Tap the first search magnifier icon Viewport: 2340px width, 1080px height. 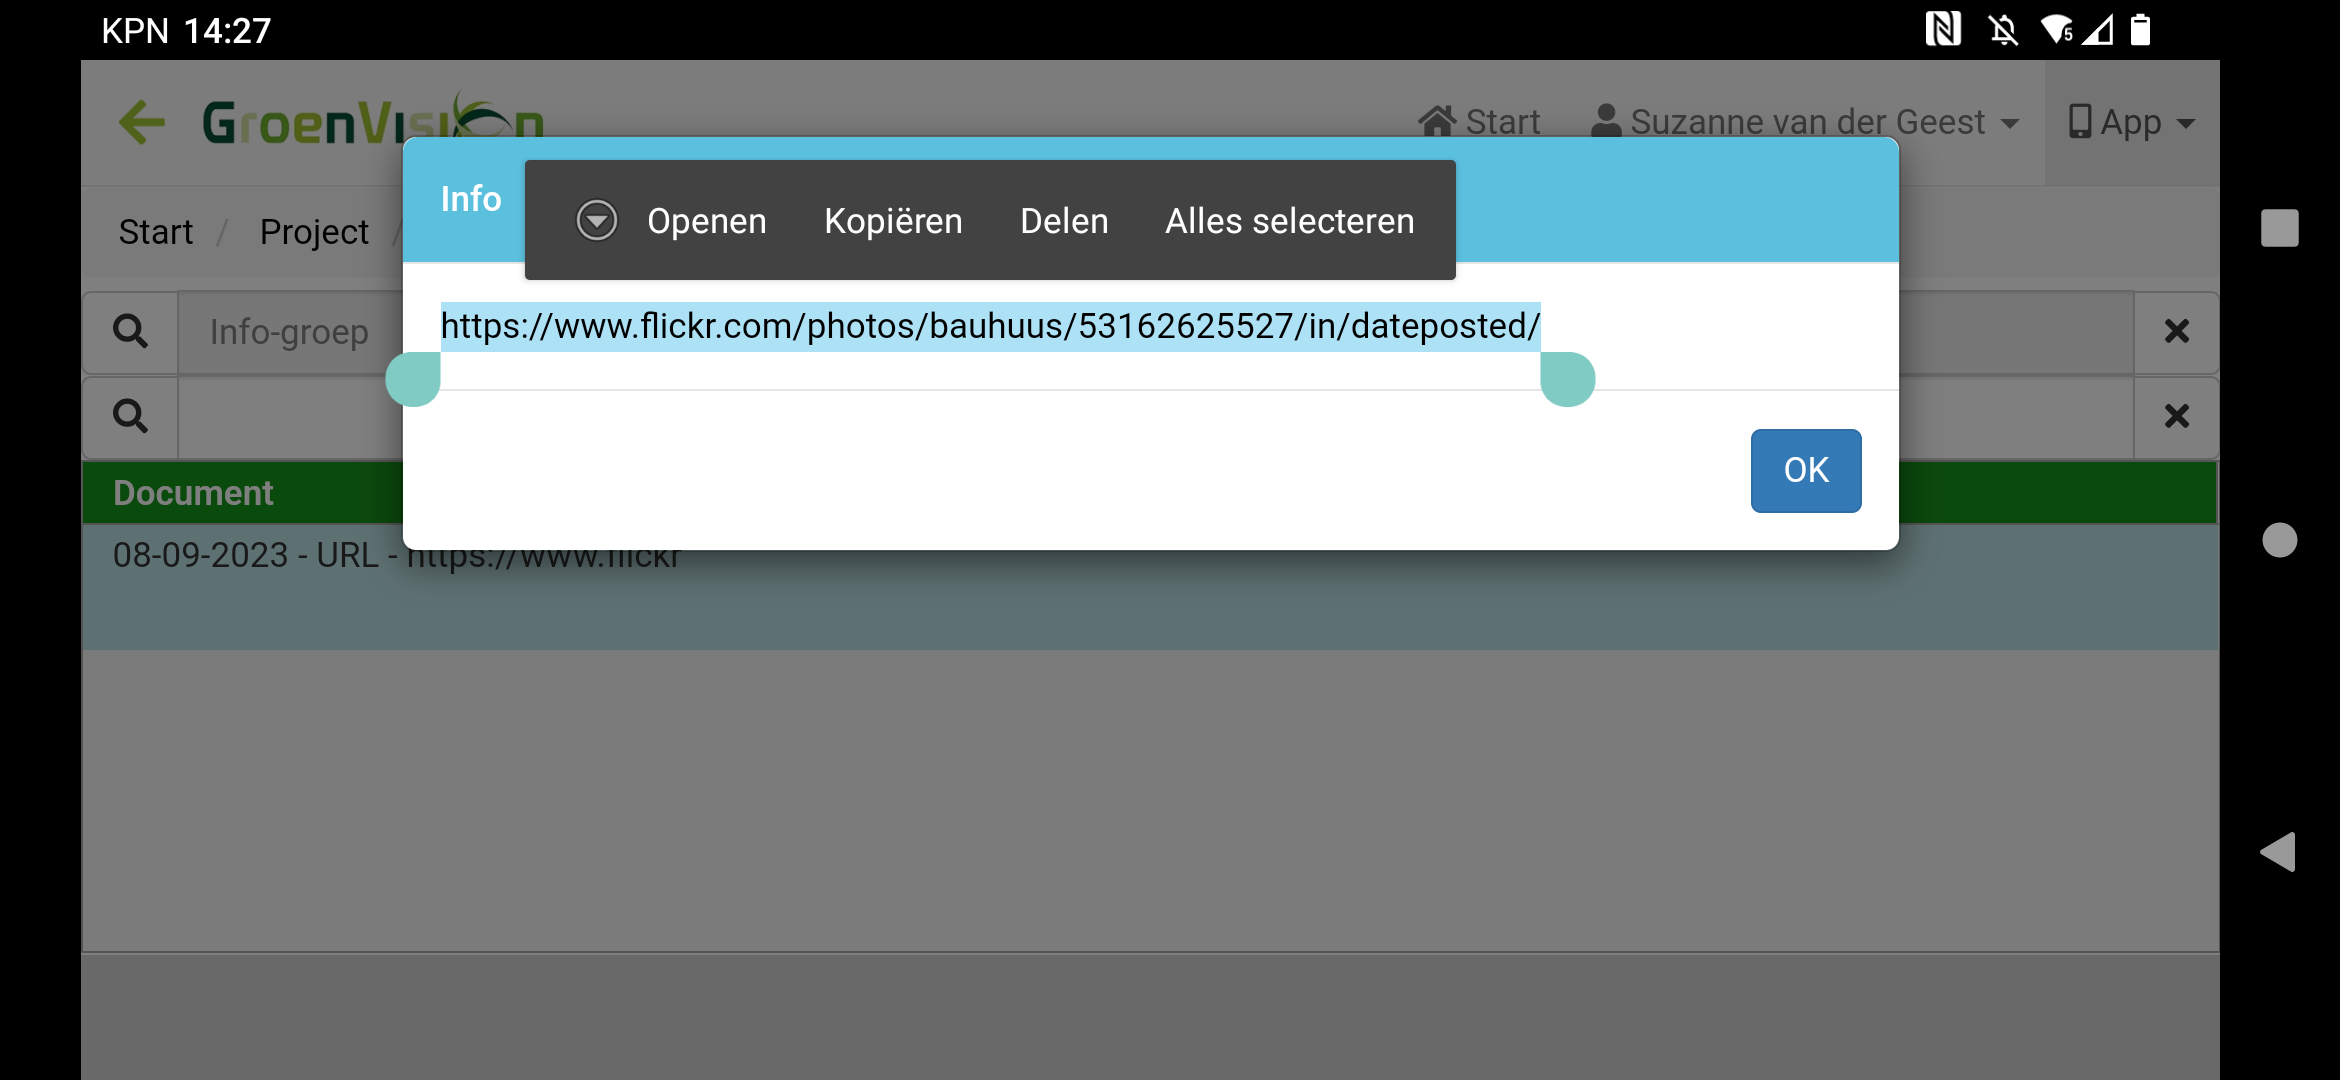coord(130,331)
